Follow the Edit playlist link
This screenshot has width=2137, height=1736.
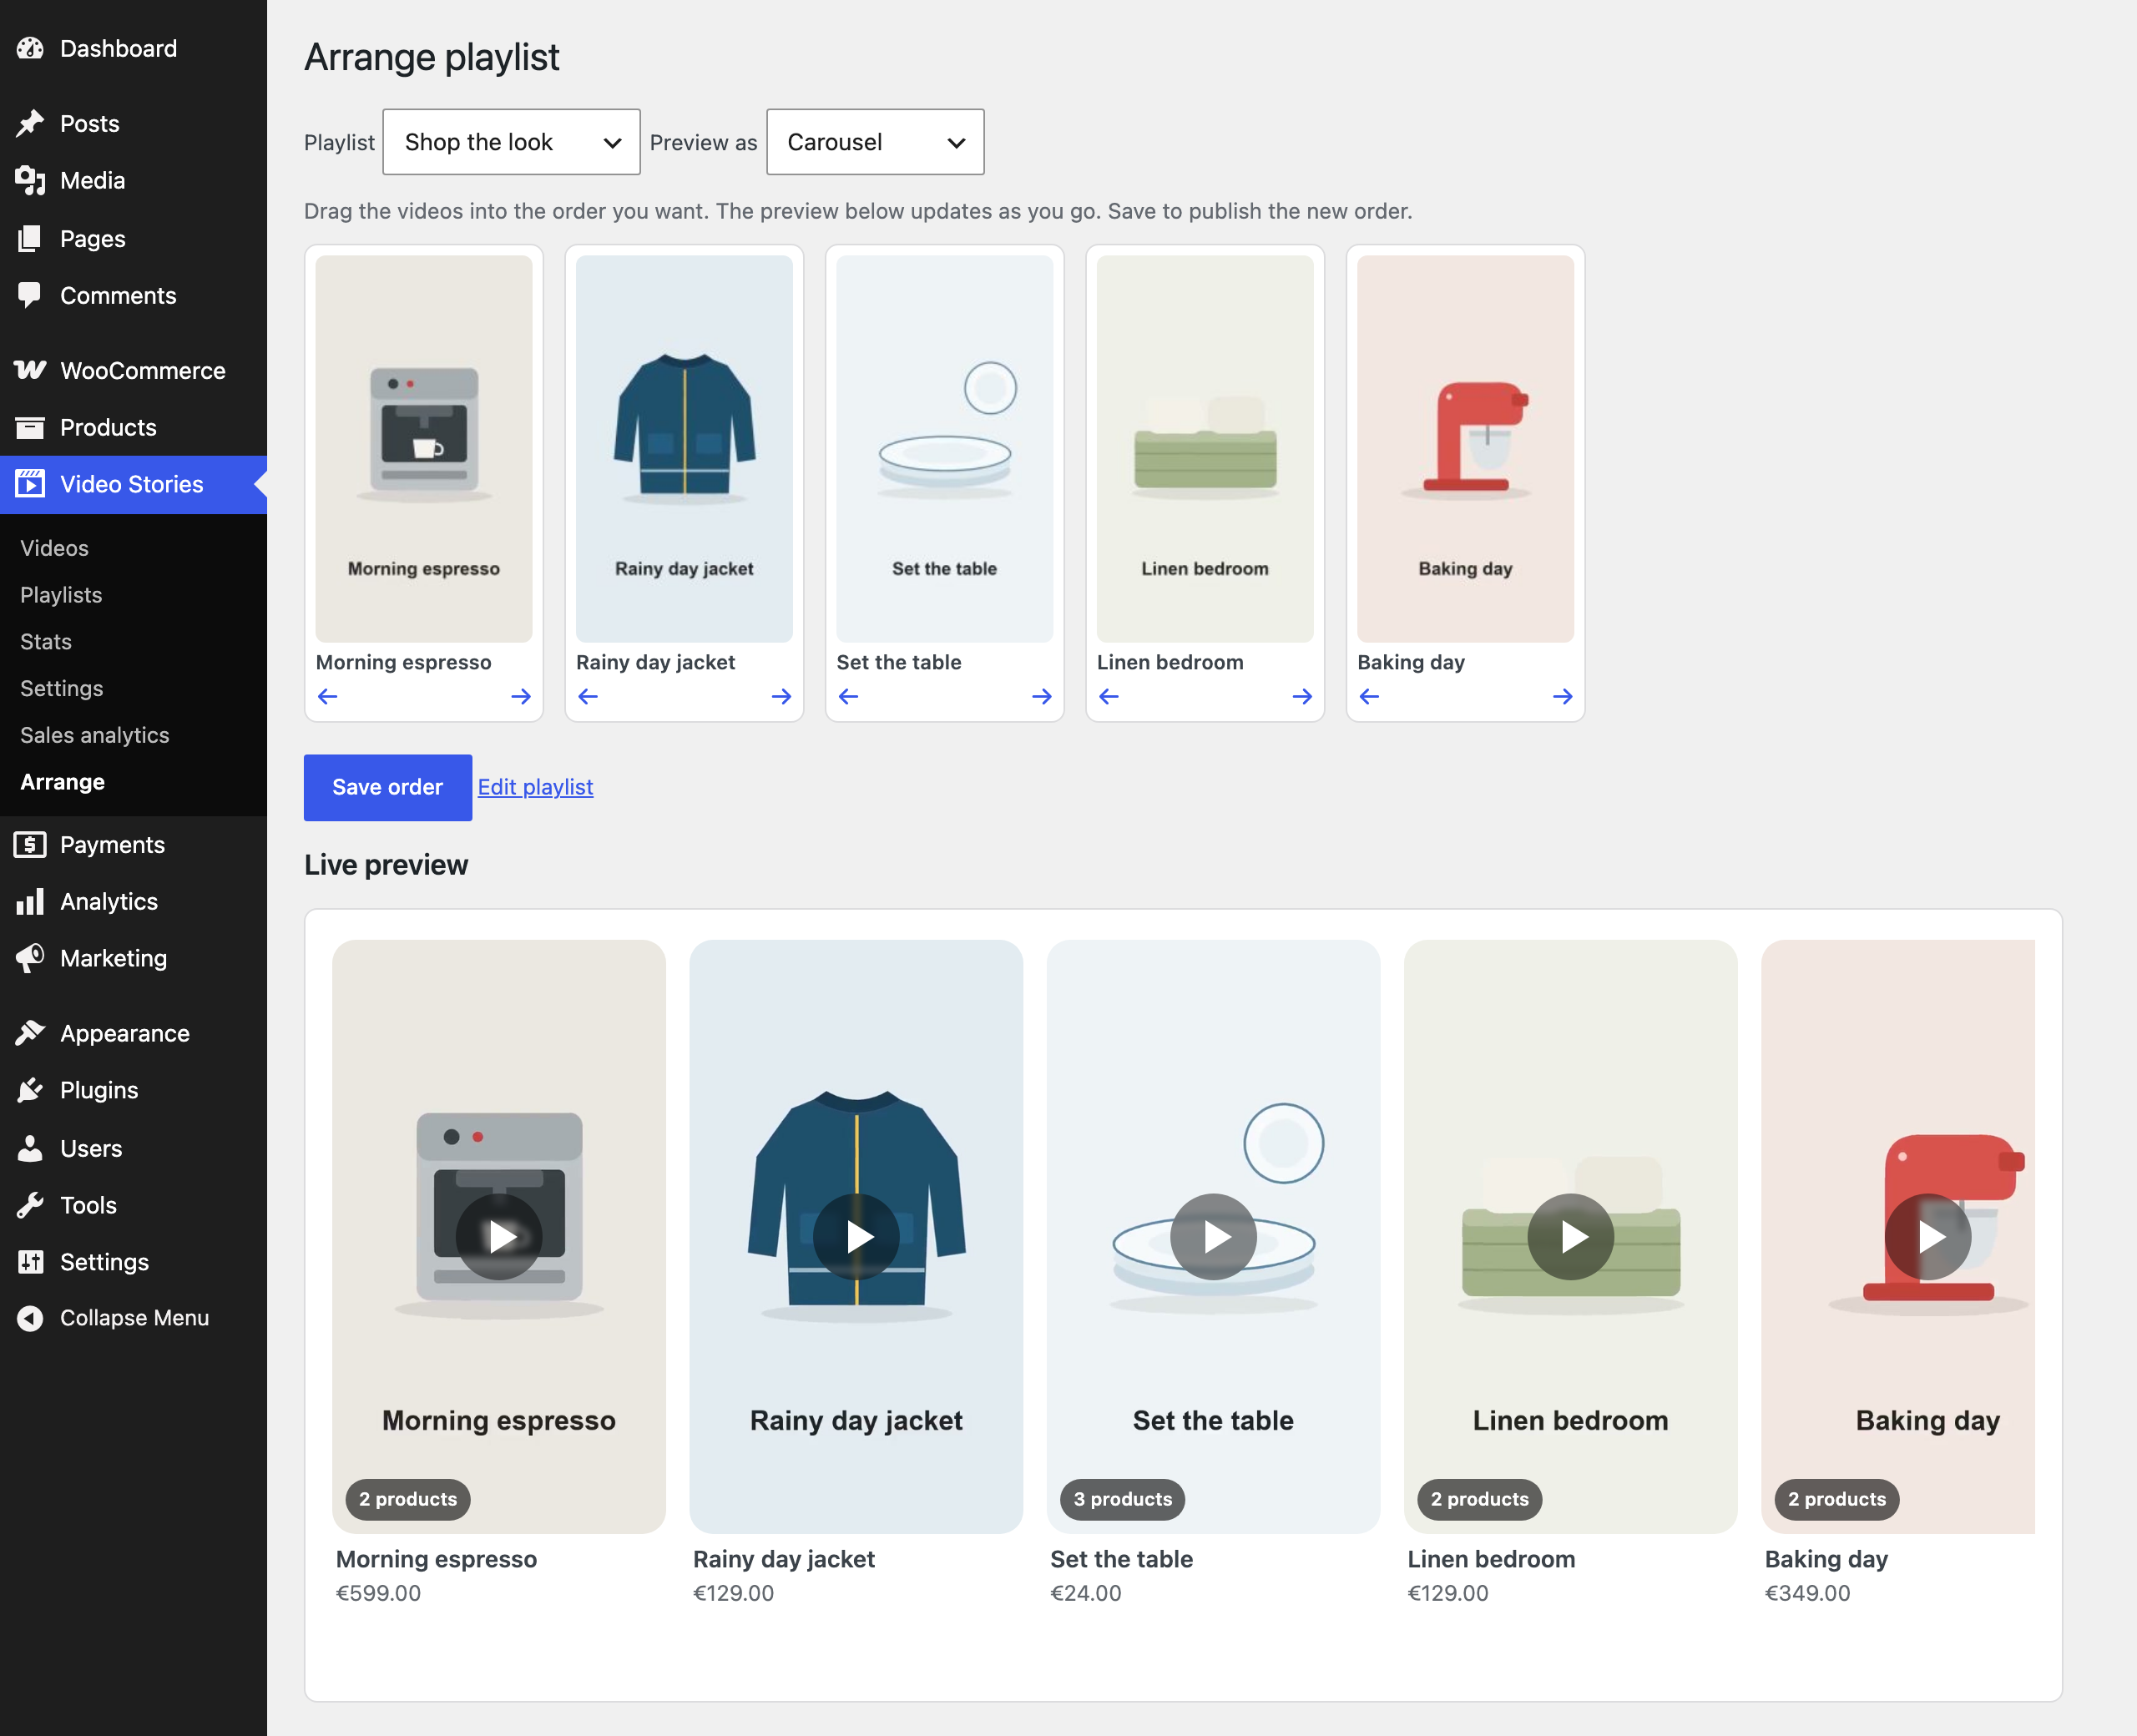tap(535, 787)
